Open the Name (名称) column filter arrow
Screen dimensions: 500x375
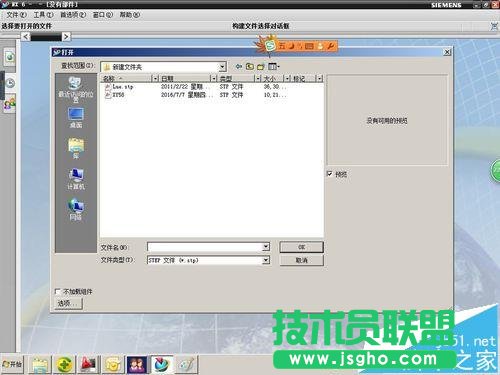(x=155, y=79)
